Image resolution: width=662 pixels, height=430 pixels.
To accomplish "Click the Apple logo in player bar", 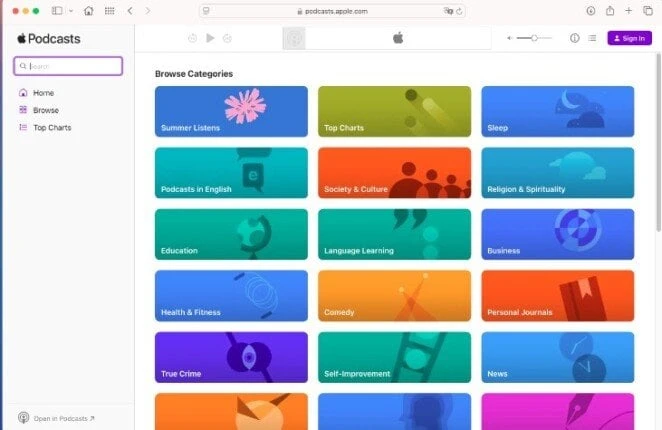I will [x=398, y=38].
